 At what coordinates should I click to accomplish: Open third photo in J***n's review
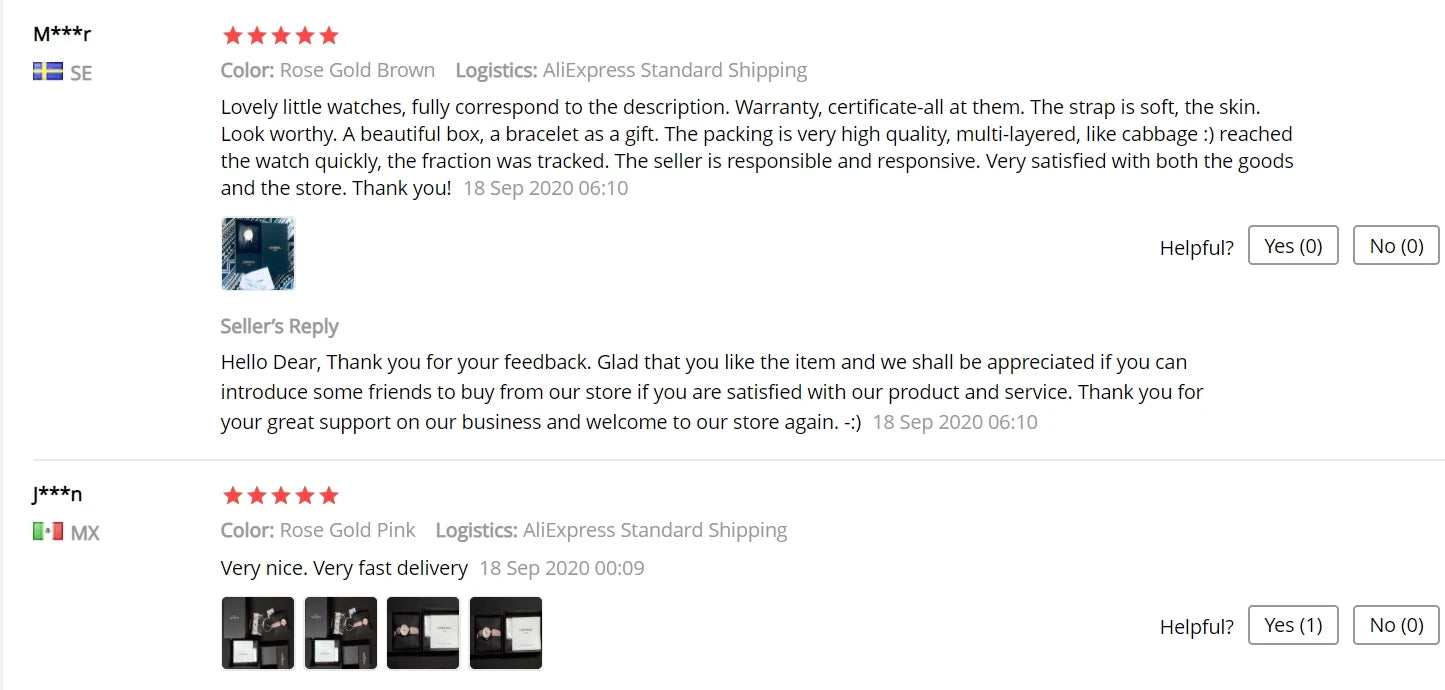423,633
